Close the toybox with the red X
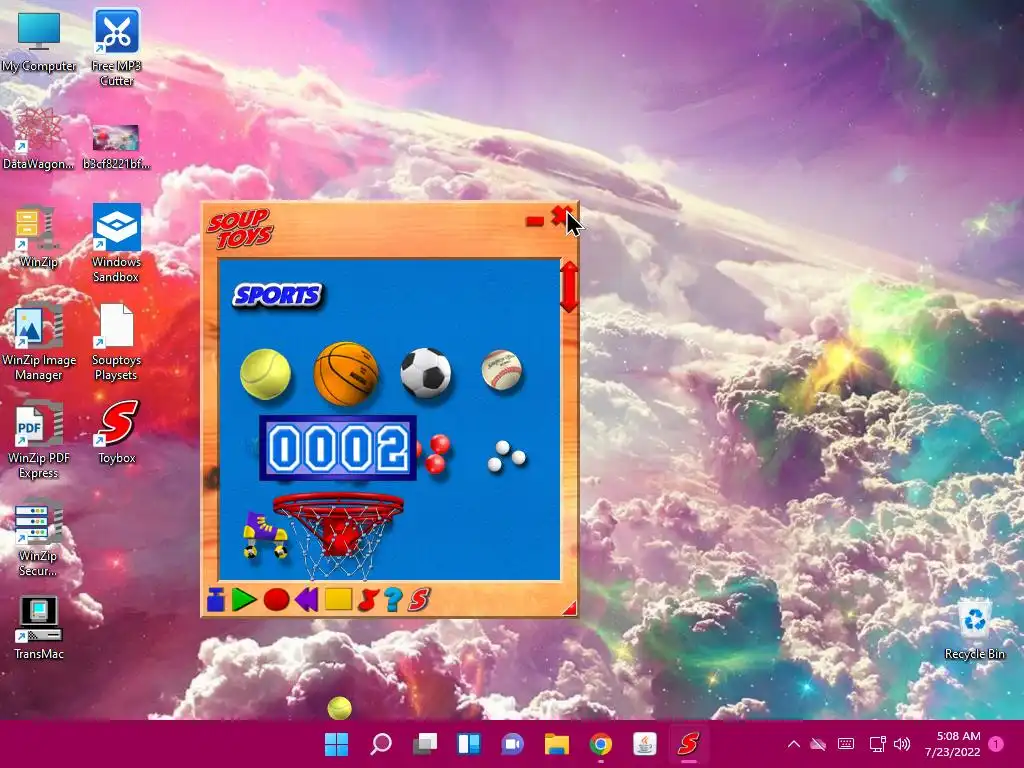 [x=560, y=216]
